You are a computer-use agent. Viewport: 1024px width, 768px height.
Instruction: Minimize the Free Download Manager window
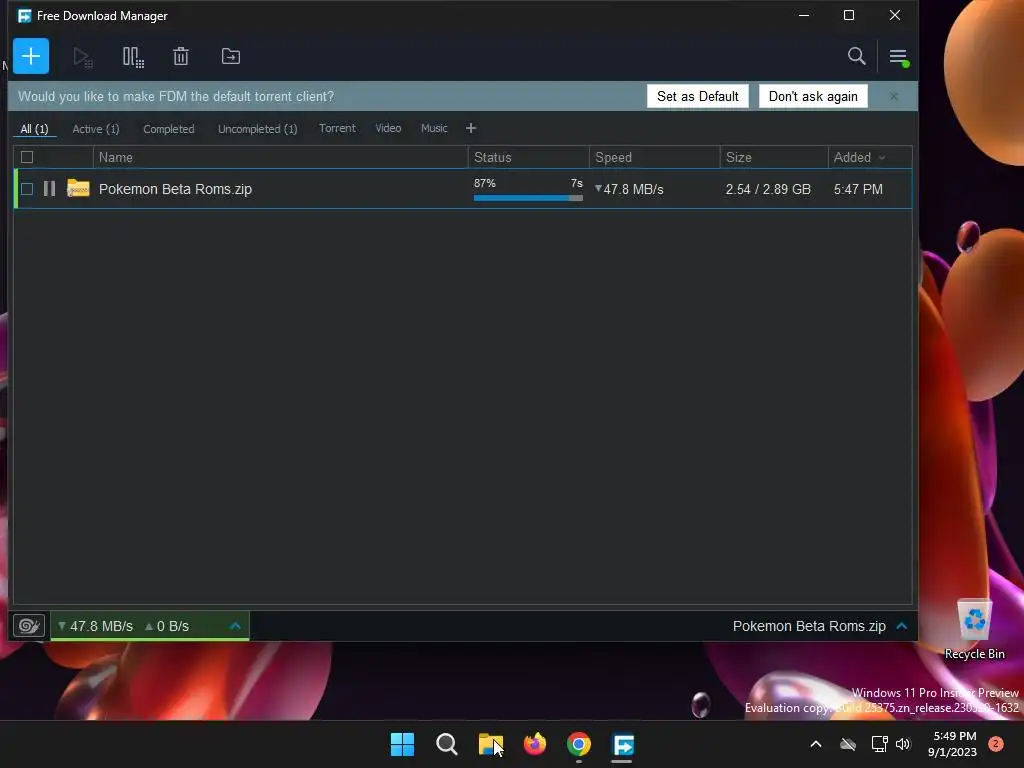click(804, 15)
